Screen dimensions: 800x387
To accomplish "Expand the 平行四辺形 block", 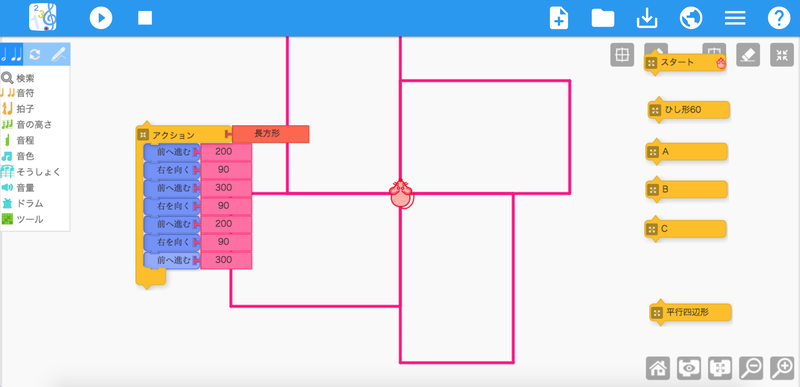I will click(657, 313).
